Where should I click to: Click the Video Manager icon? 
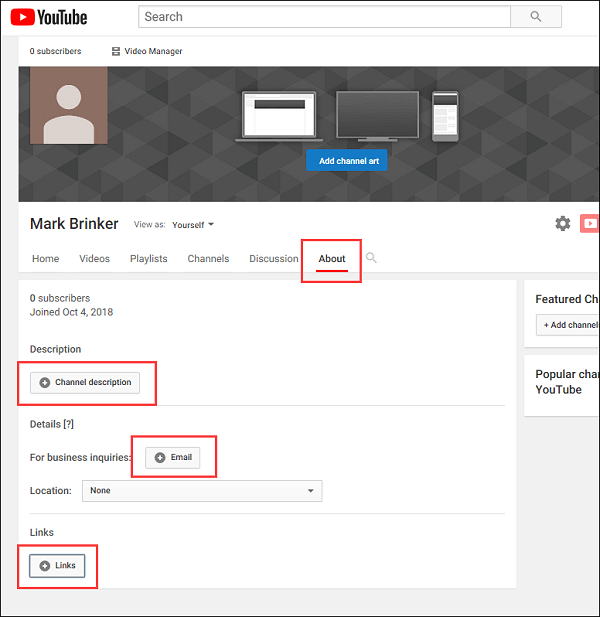tap(116, 51)
